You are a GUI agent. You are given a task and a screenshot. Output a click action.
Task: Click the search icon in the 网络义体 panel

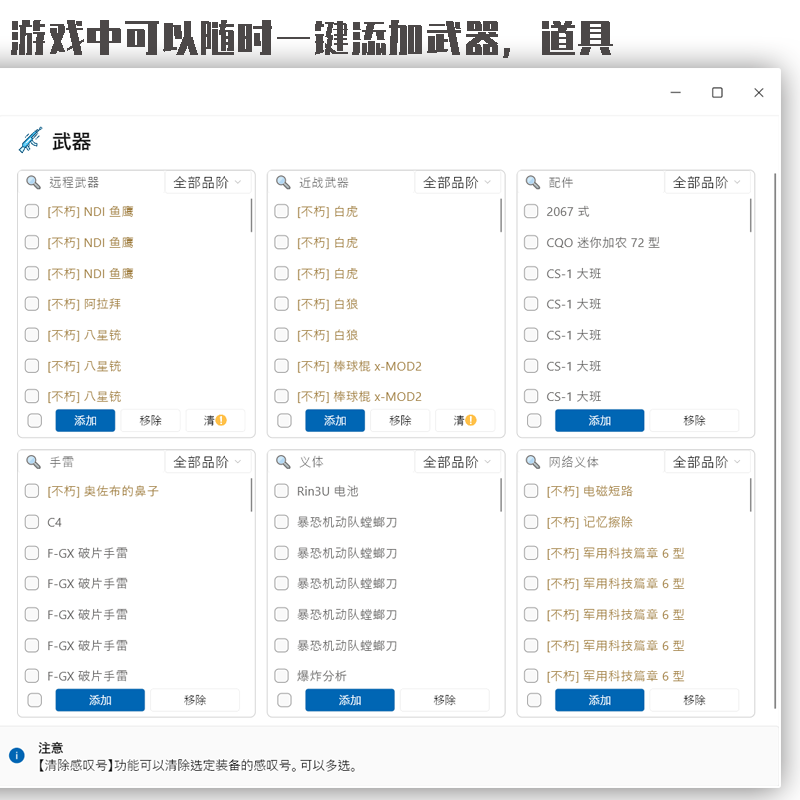coord(531,462)
